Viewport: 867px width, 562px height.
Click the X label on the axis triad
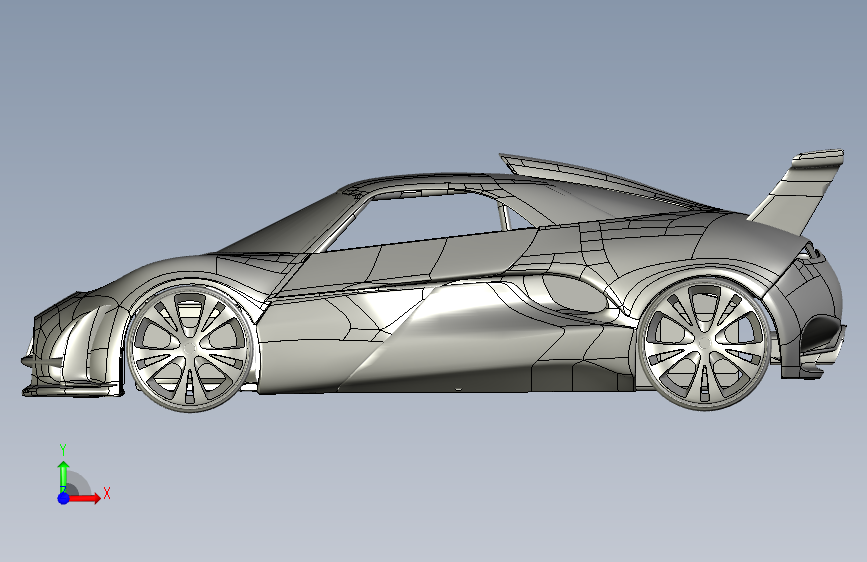coord(107,493)
